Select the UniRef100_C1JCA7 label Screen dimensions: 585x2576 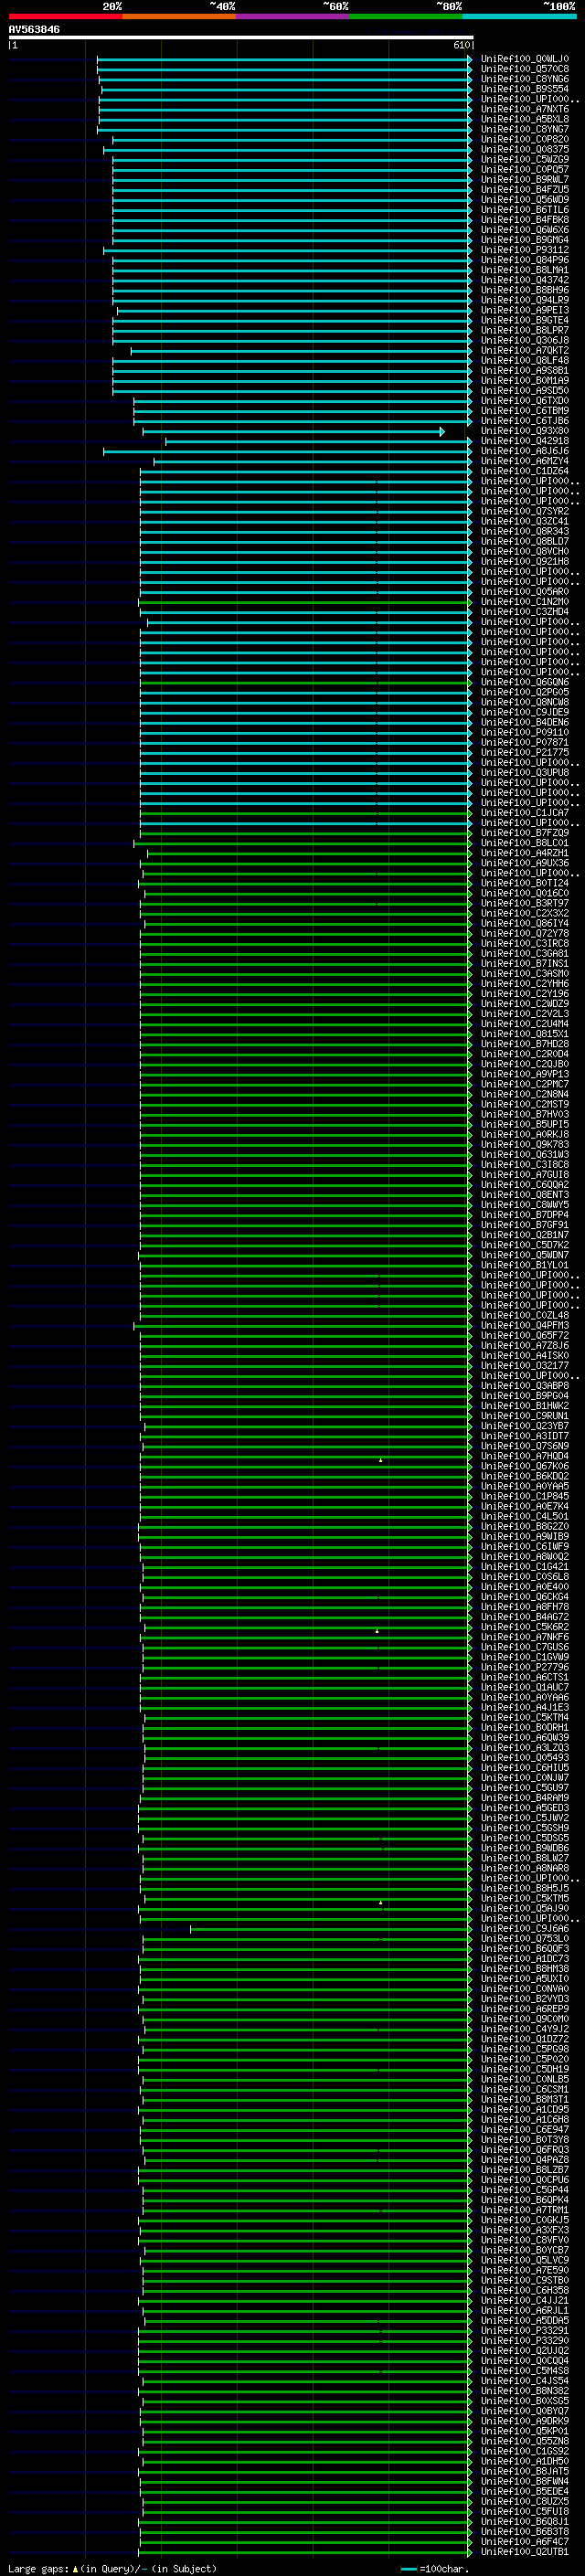[524, 813]
